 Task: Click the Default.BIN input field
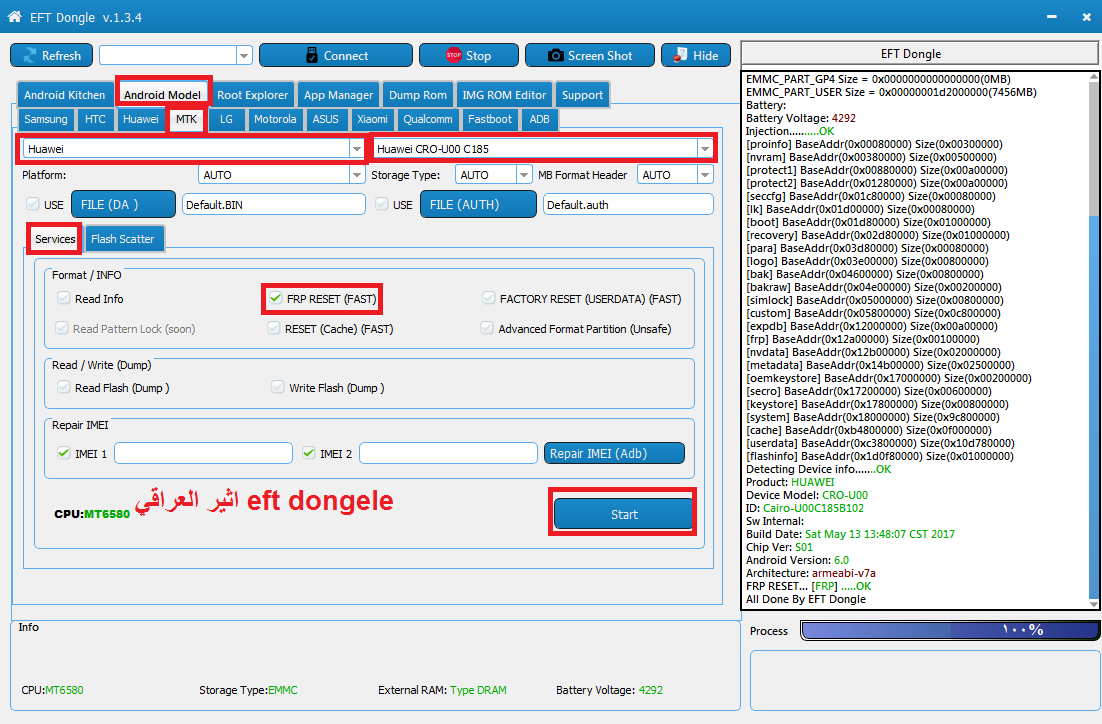click(274, 205)
